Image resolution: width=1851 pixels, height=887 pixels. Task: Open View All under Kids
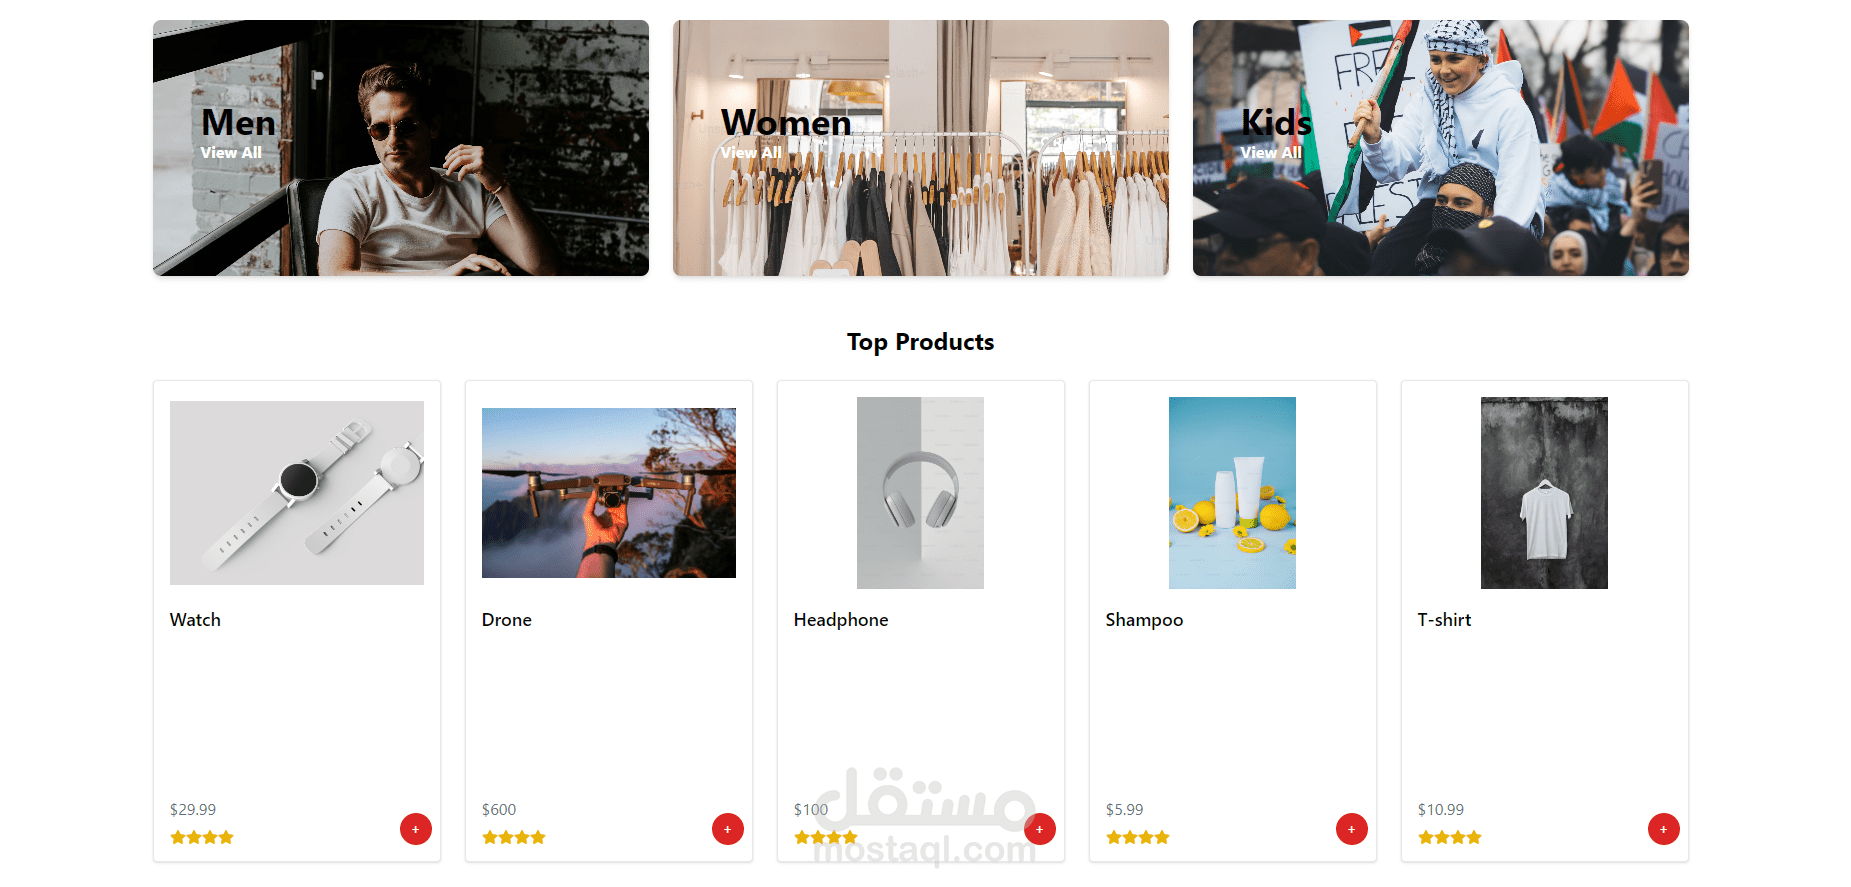click(1271, 153)
